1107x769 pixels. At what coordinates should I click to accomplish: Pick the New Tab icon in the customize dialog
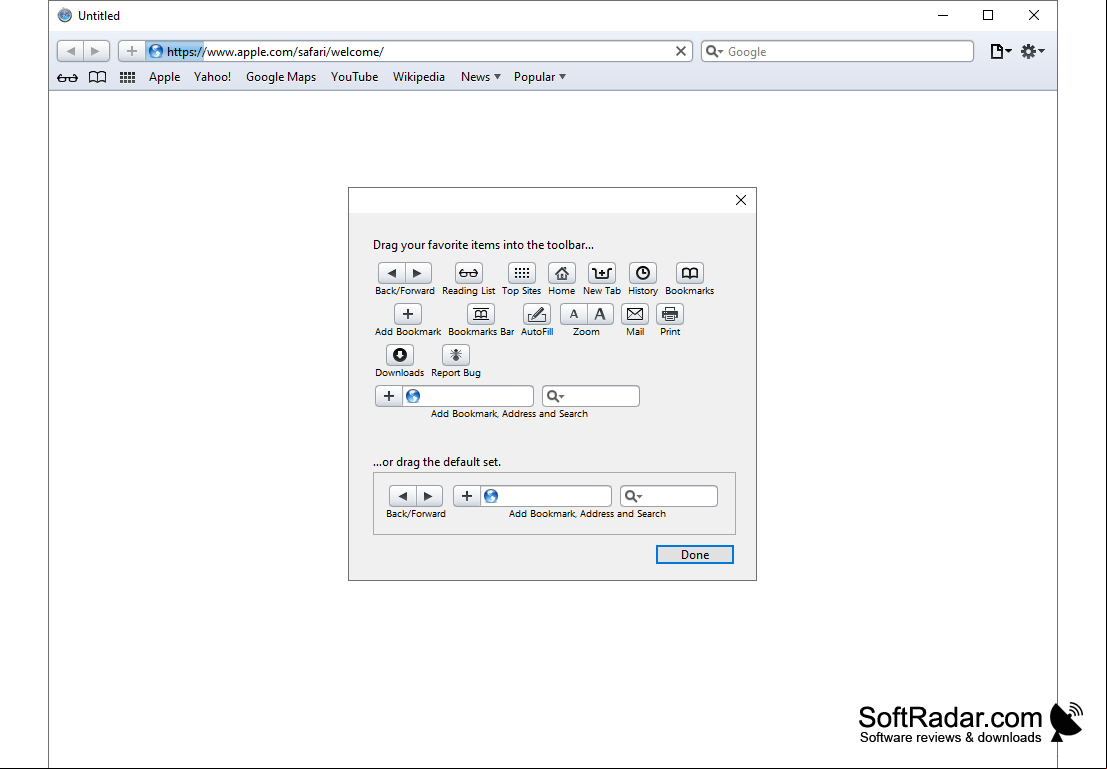coord(602,273)
